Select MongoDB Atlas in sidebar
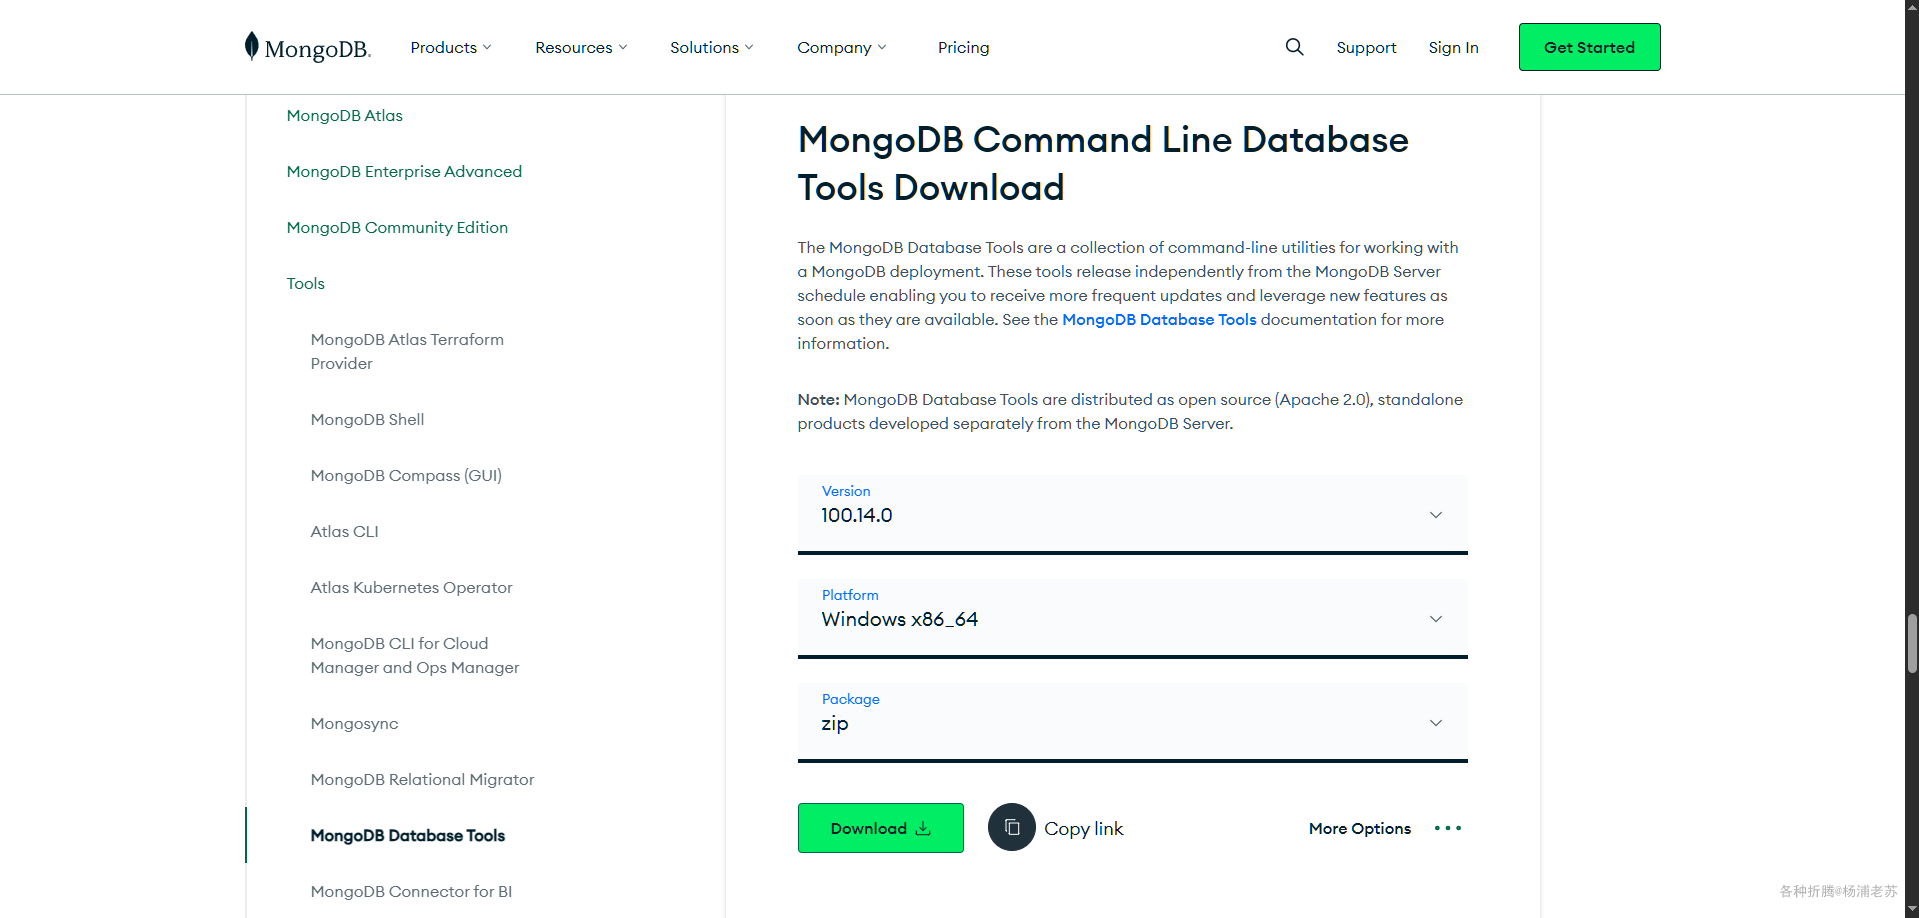Viewport: 1919px width, 918px height. (344, 115)
